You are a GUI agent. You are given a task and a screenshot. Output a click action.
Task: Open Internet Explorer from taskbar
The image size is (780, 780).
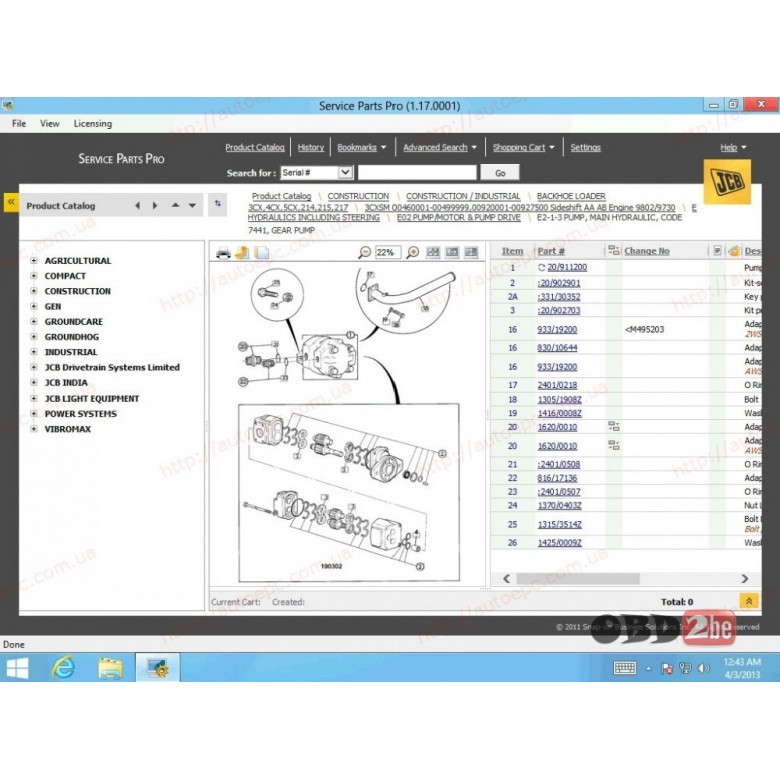(64, 668)
